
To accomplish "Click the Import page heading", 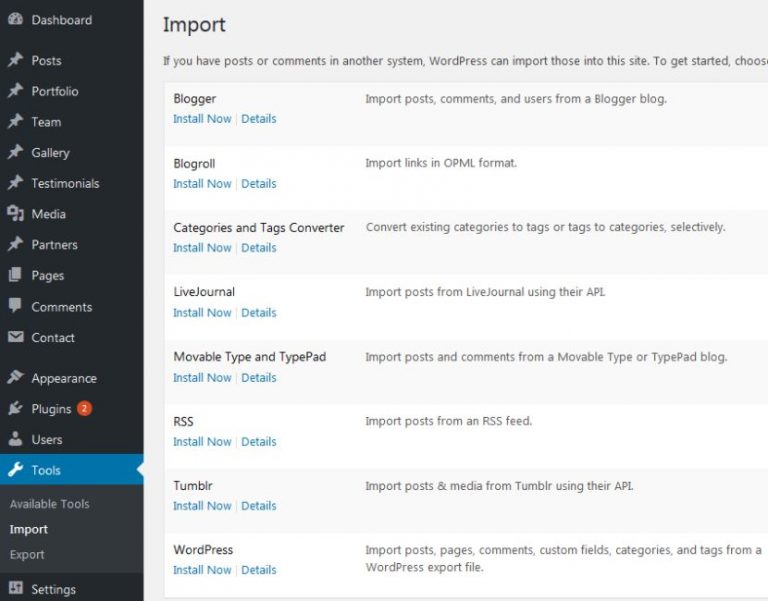I will click(194, 25).
